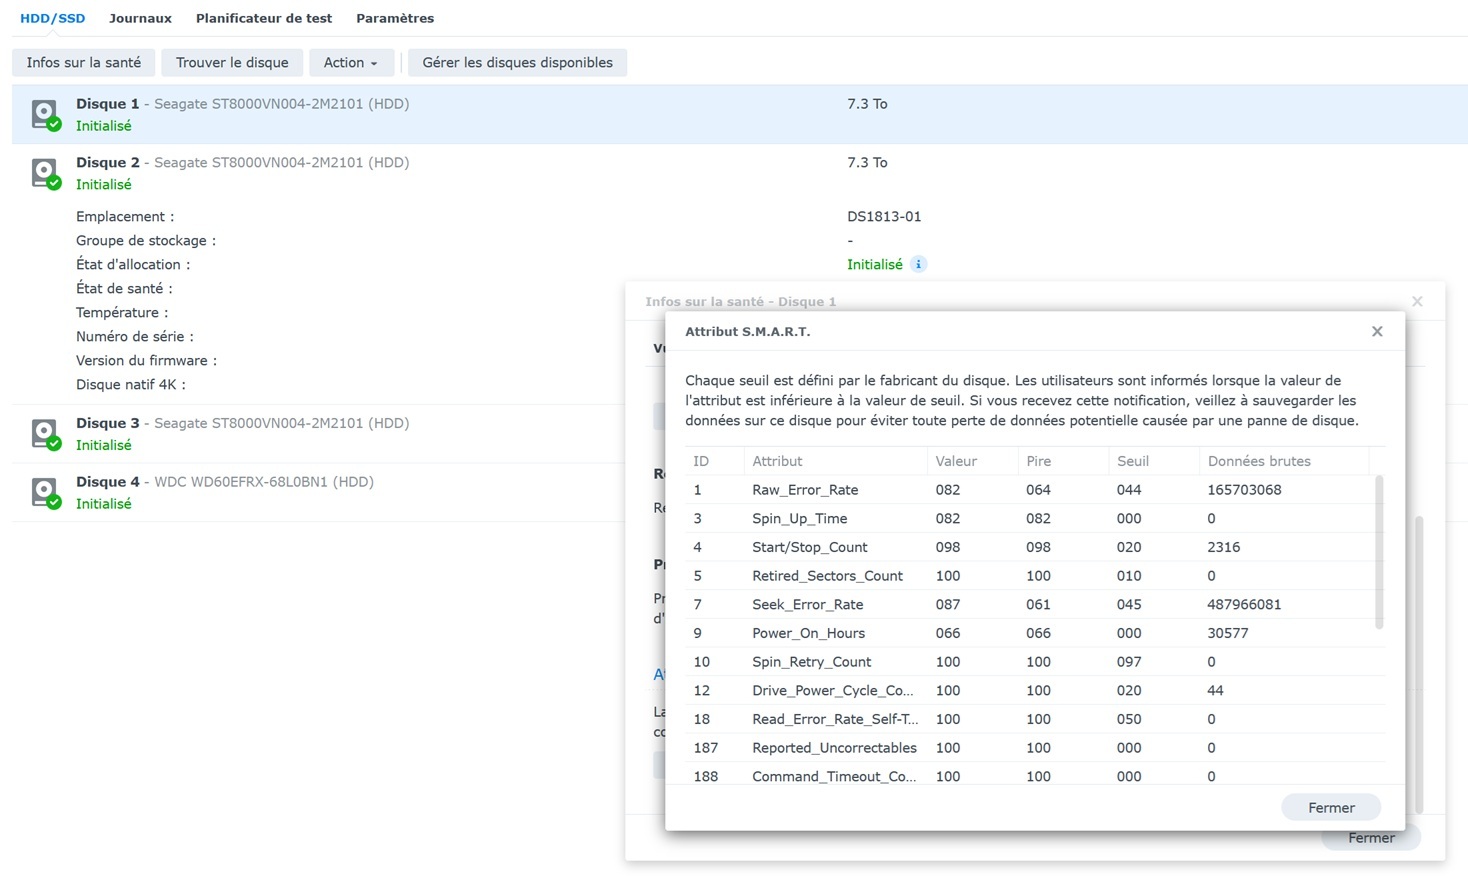Viewport: 1468px width, 876px height.
Task: Click the Disque 3 drive icon
Action: pos(45,434)
